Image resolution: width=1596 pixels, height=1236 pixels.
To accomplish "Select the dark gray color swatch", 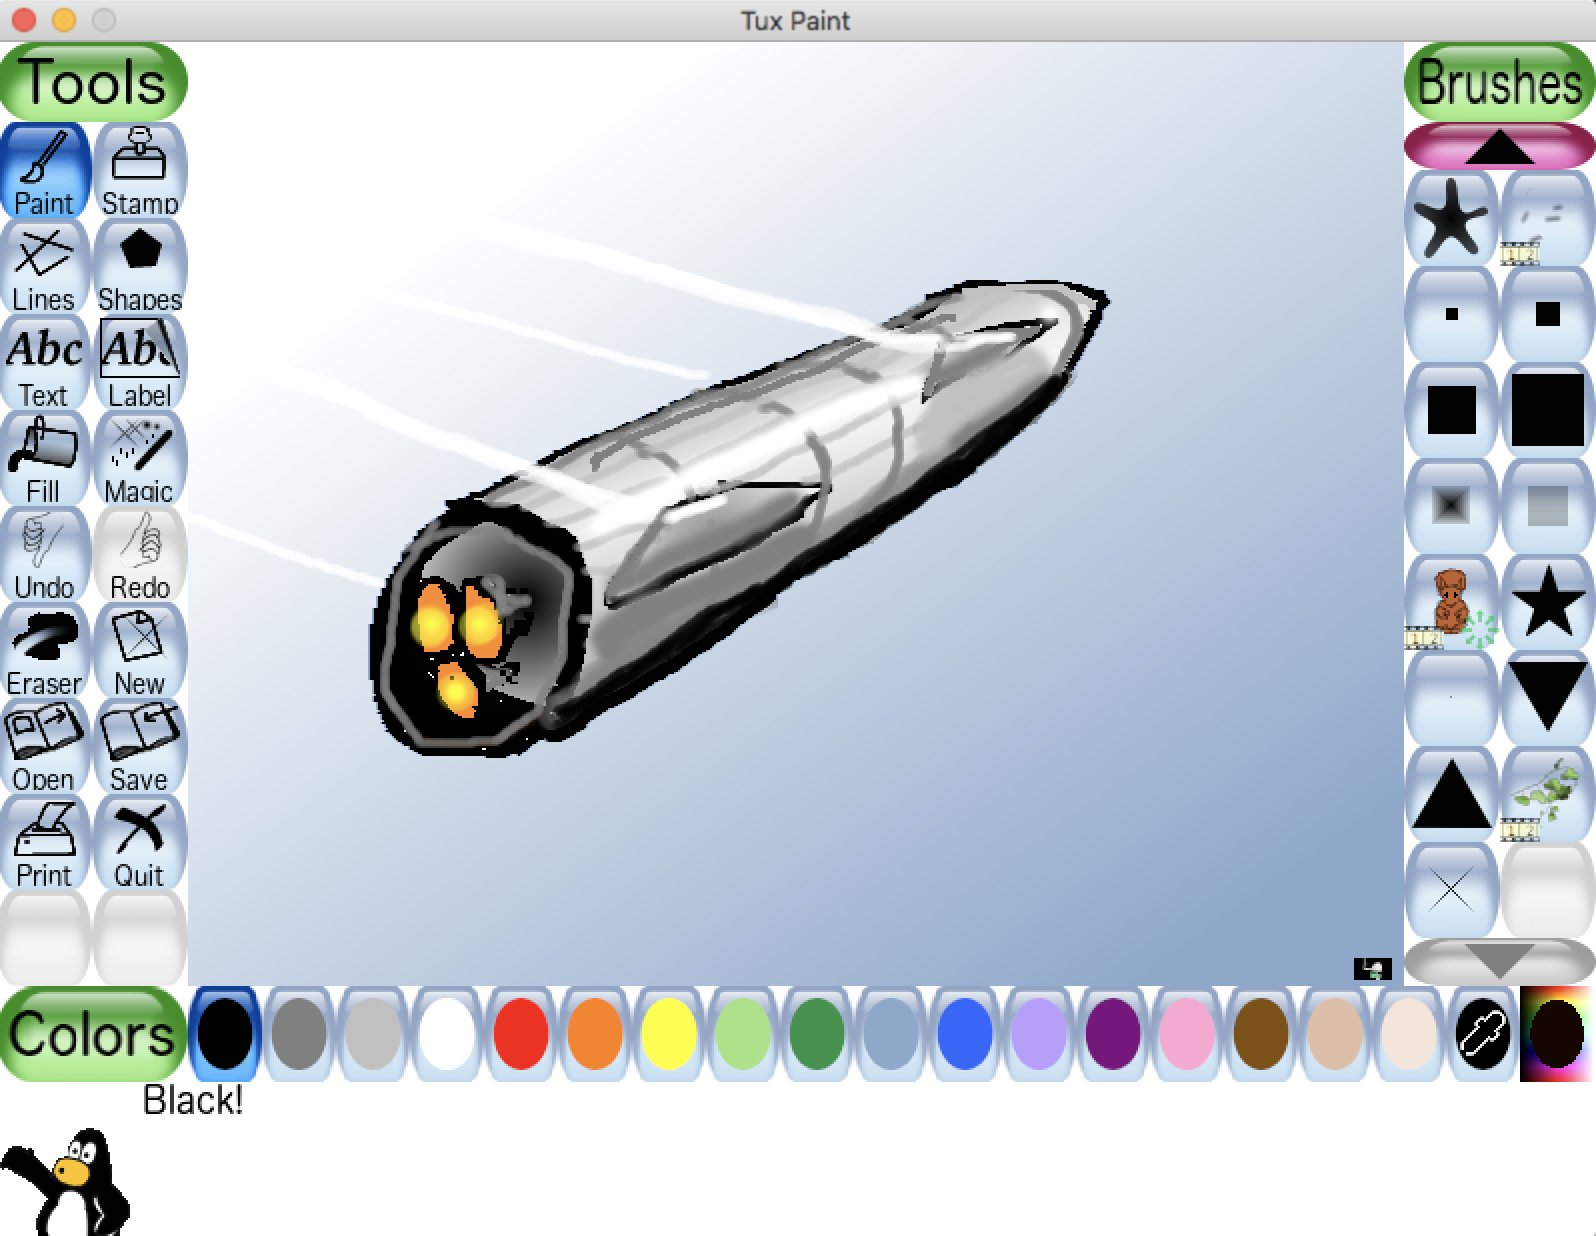I will (299, 1033).
